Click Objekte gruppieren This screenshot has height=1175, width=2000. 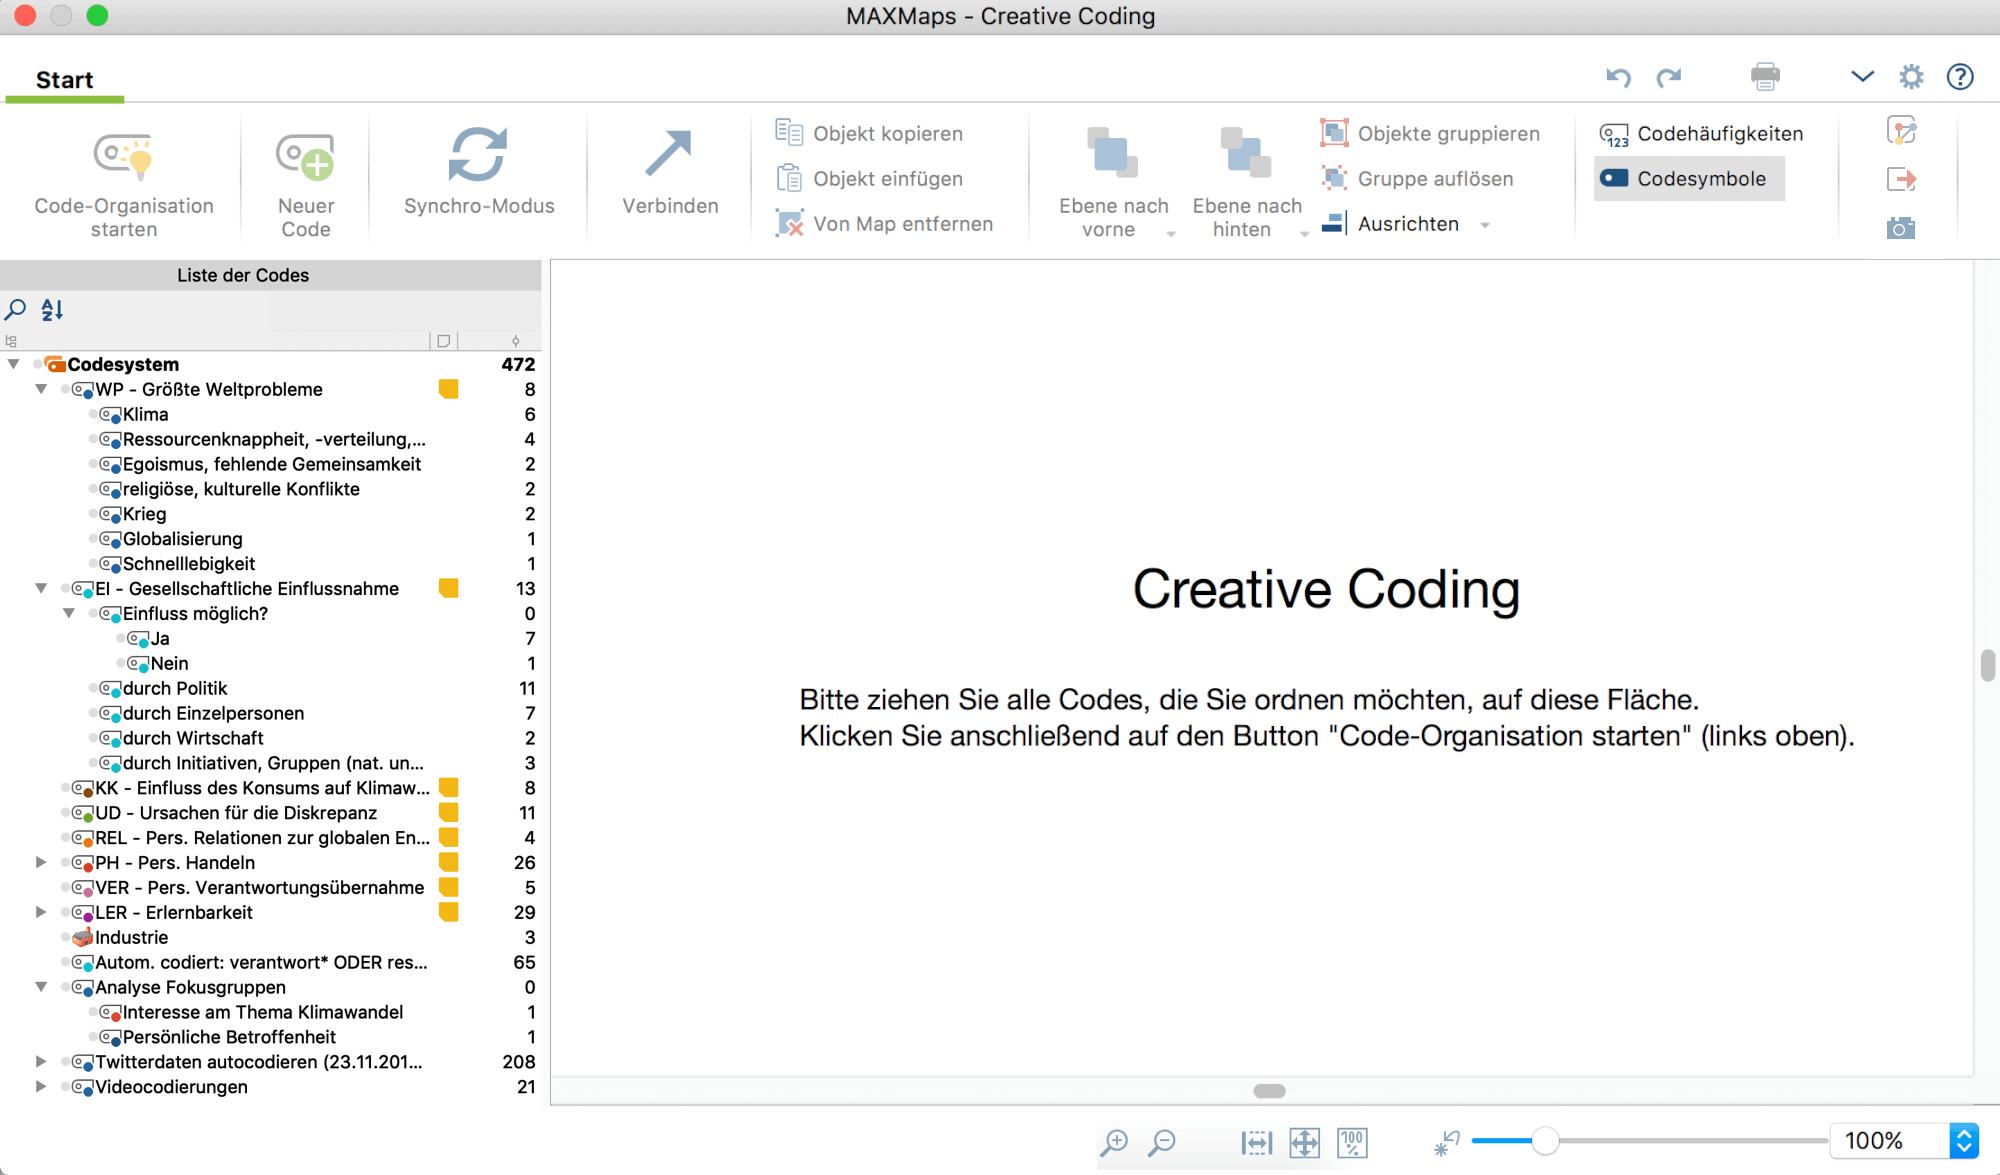point(1430,133)
